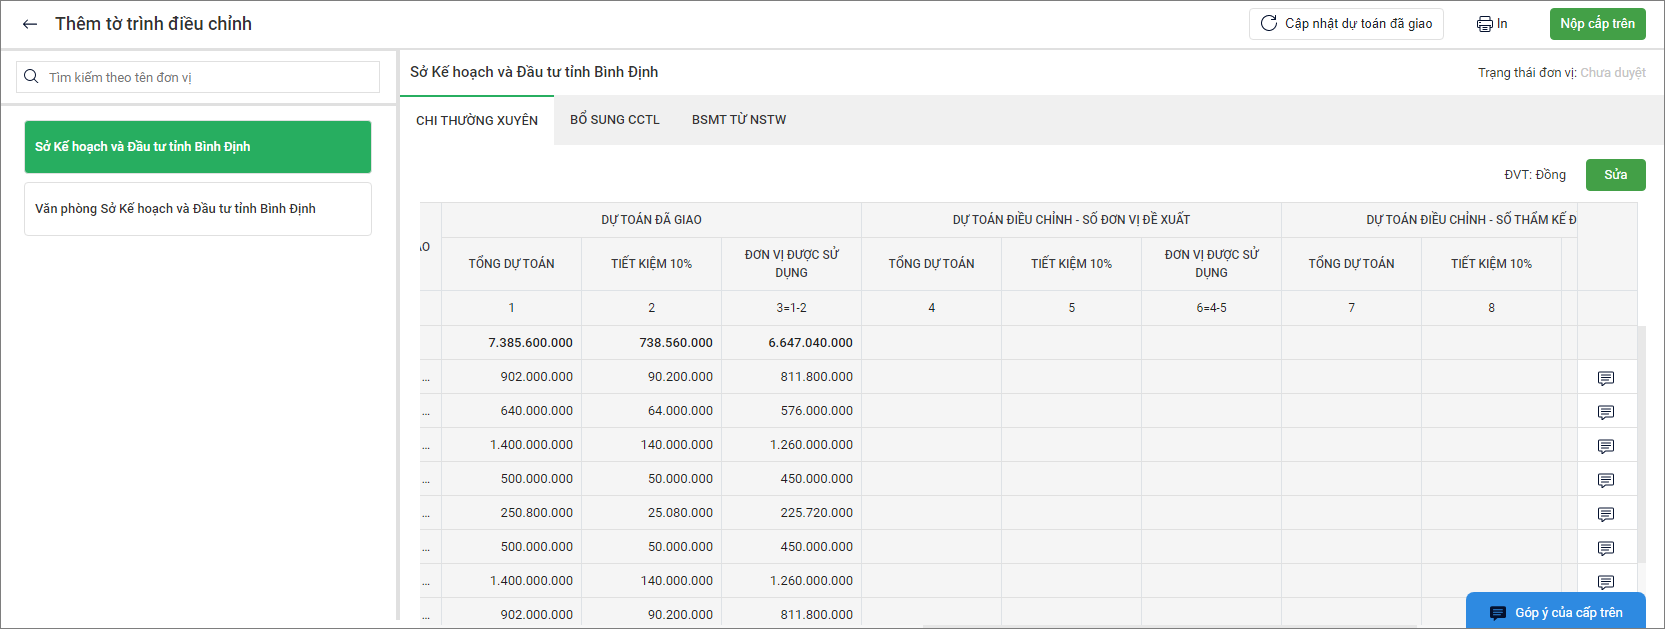Switch to the CHI THƯỜNG XUYÊN tab

click(477, 121)
